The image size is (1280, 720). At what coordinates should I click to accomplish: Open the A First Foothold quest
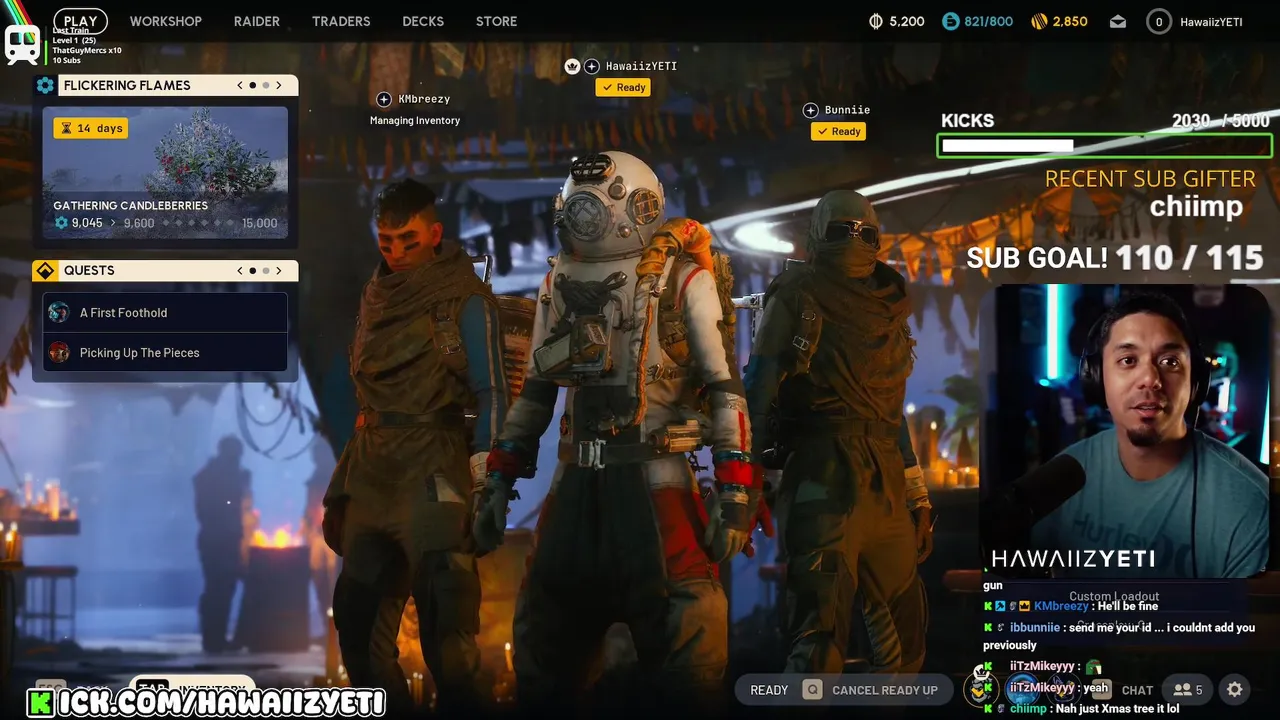click(165, 313)
